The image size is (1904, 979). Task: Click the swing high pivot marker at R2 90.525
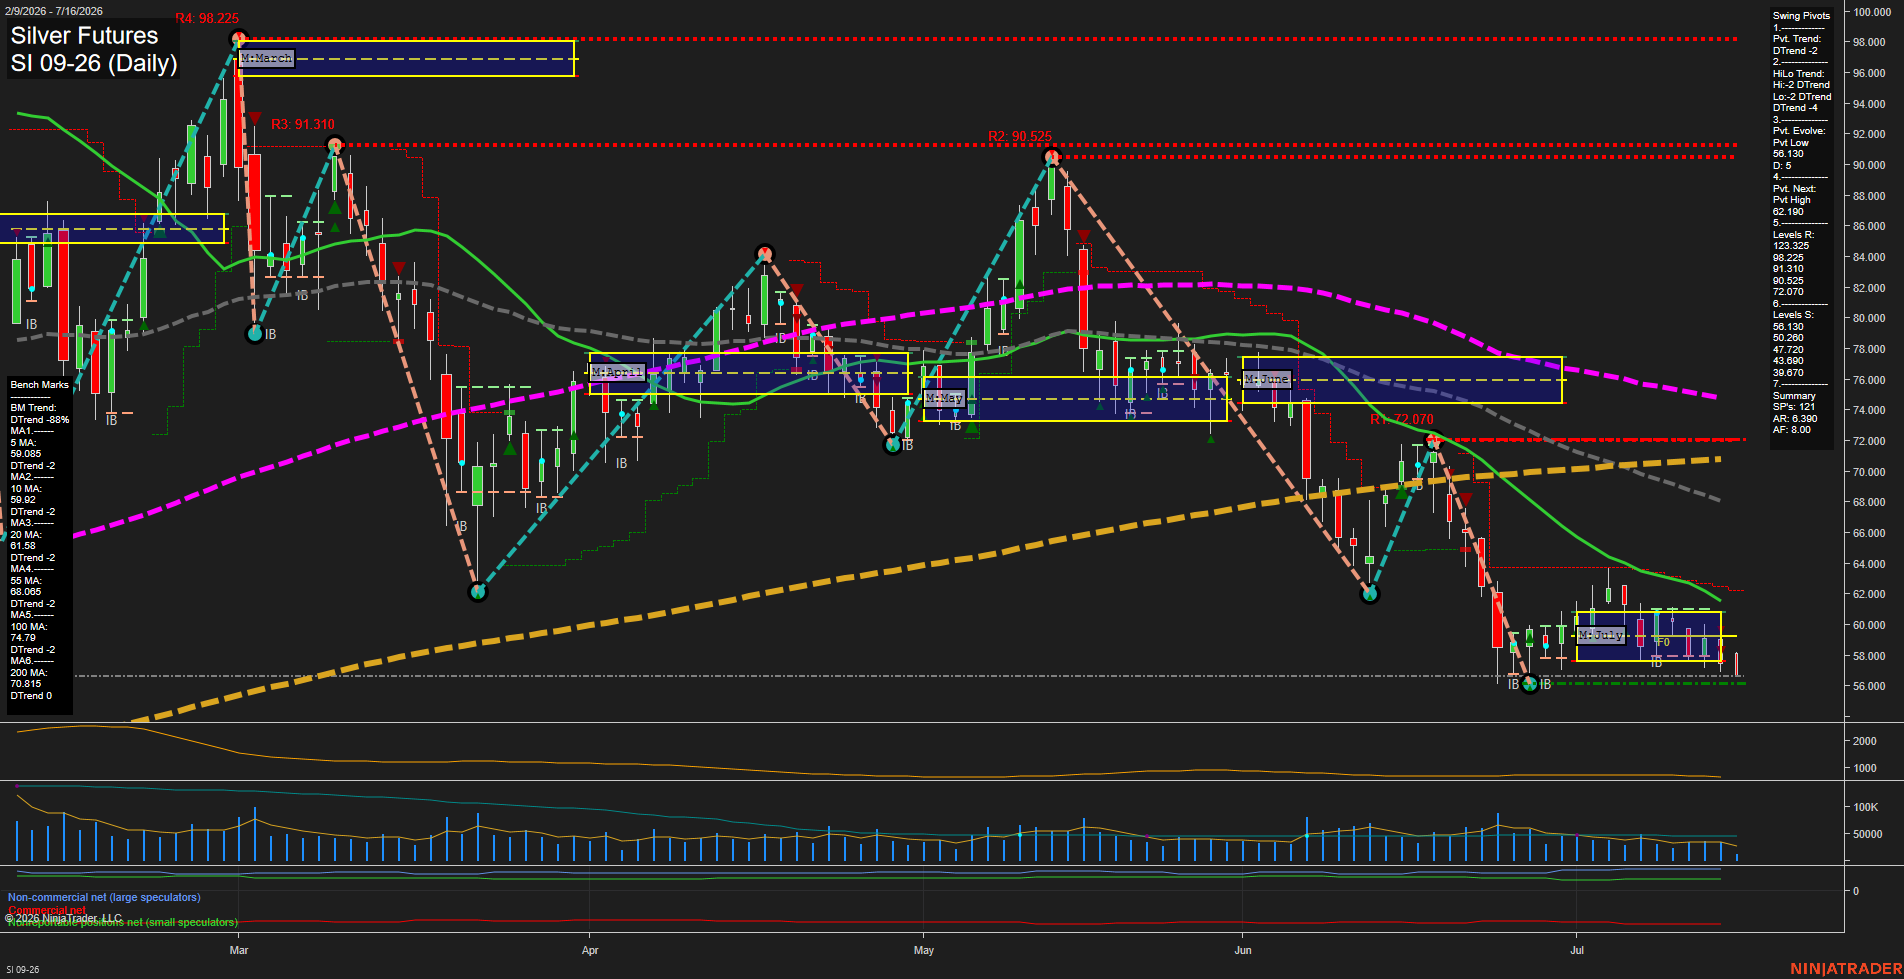pyautogui.click(x=1051, y=157)
